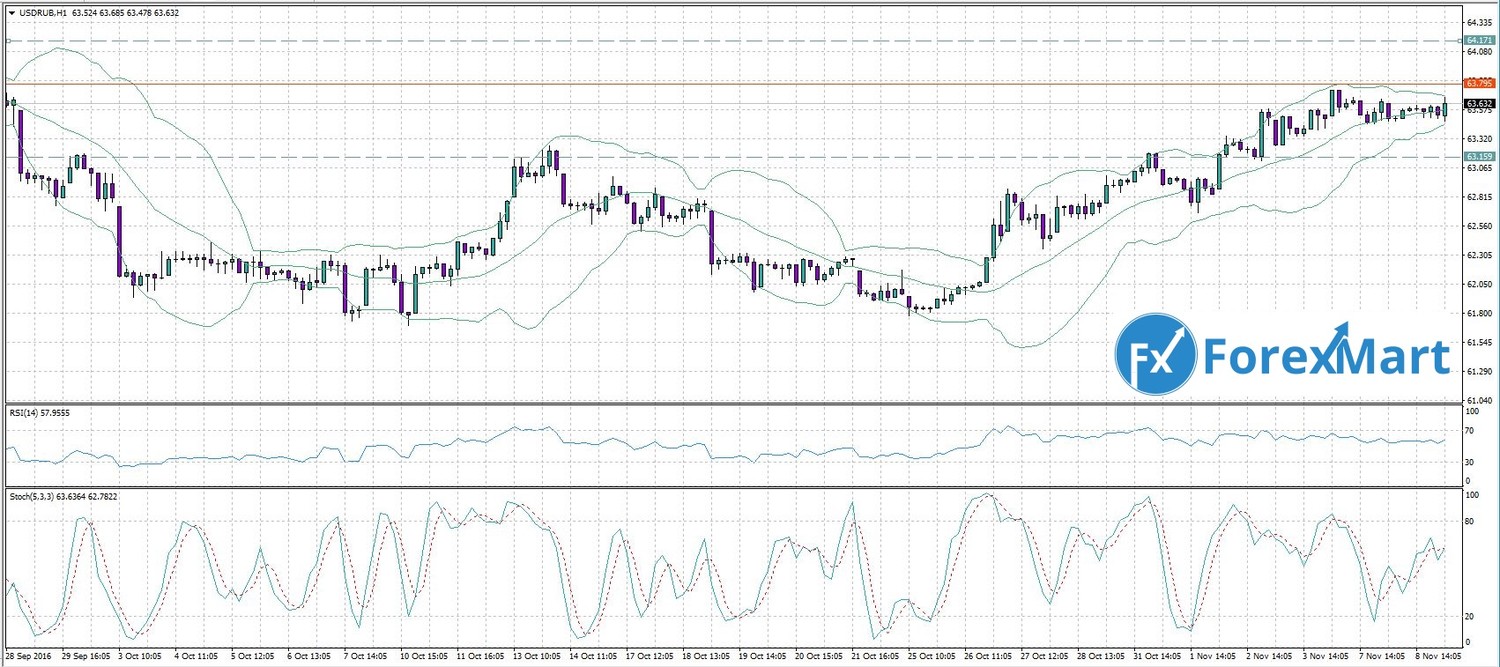
Task: Click the black 63.632 current price tag
Action: 1480,103
